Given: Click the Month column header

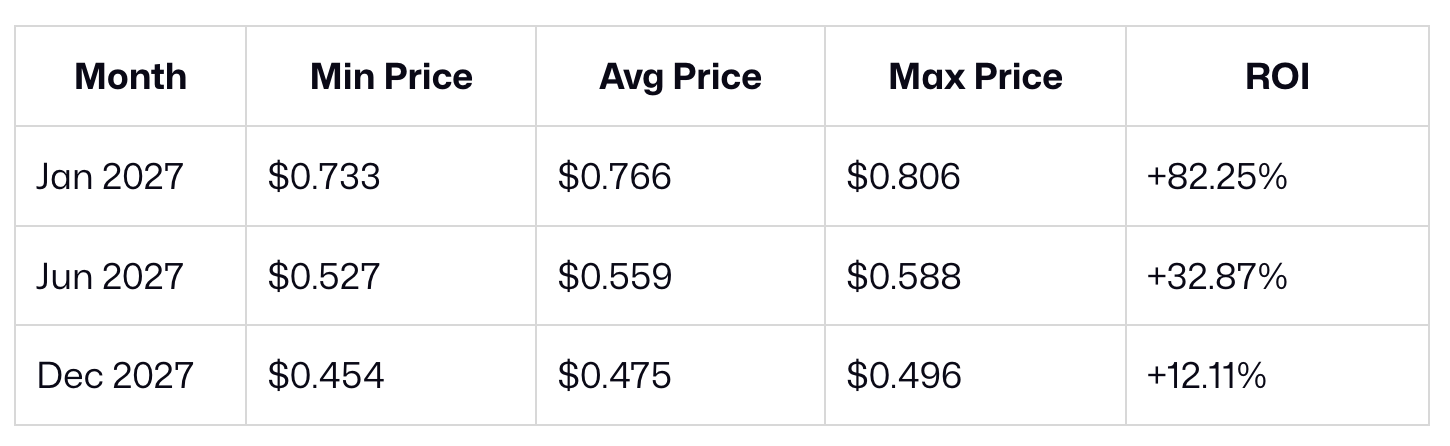Looking at the screenshot, I should click(x=130, y=77).
